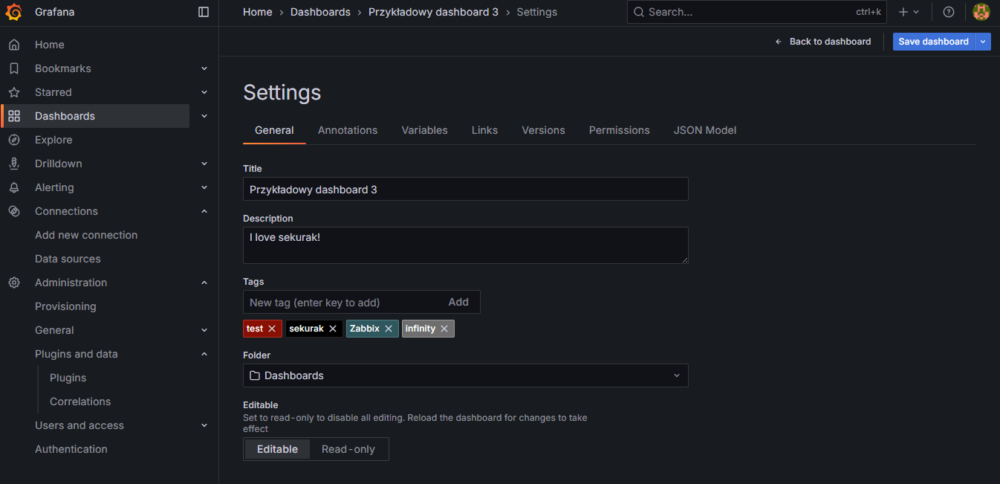Click the Explore compass icon in sidebar

14,140
